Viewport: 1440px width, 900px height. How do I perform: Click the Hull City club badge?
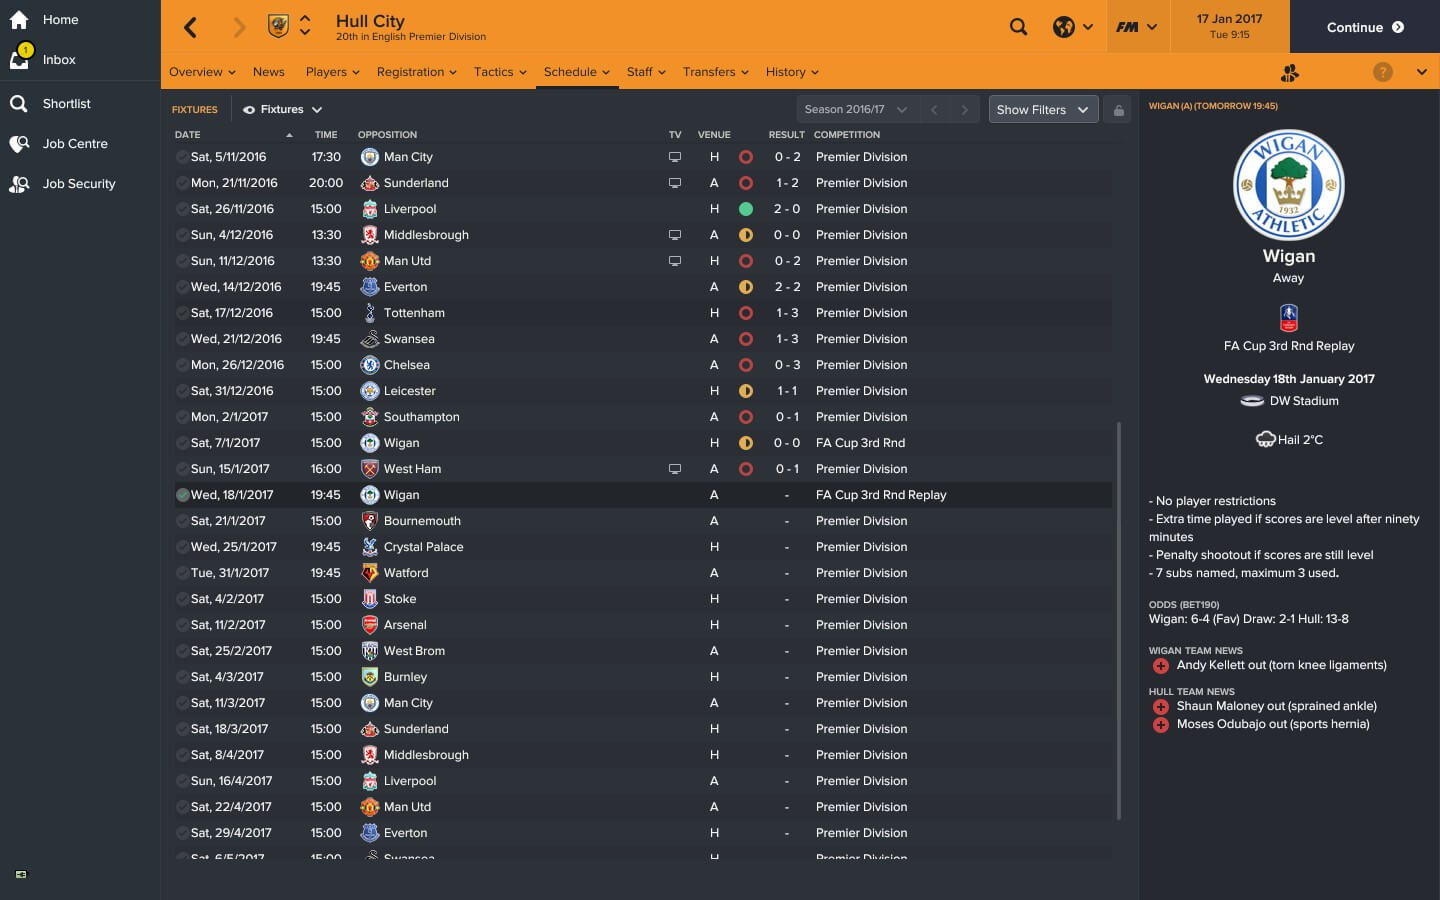tap(278, 26)
